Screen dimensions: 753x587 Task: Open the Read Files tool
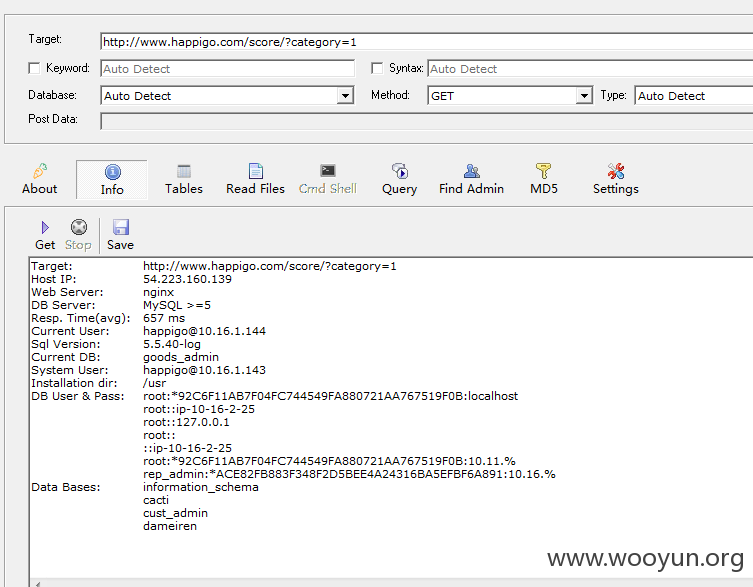[255, 179]
